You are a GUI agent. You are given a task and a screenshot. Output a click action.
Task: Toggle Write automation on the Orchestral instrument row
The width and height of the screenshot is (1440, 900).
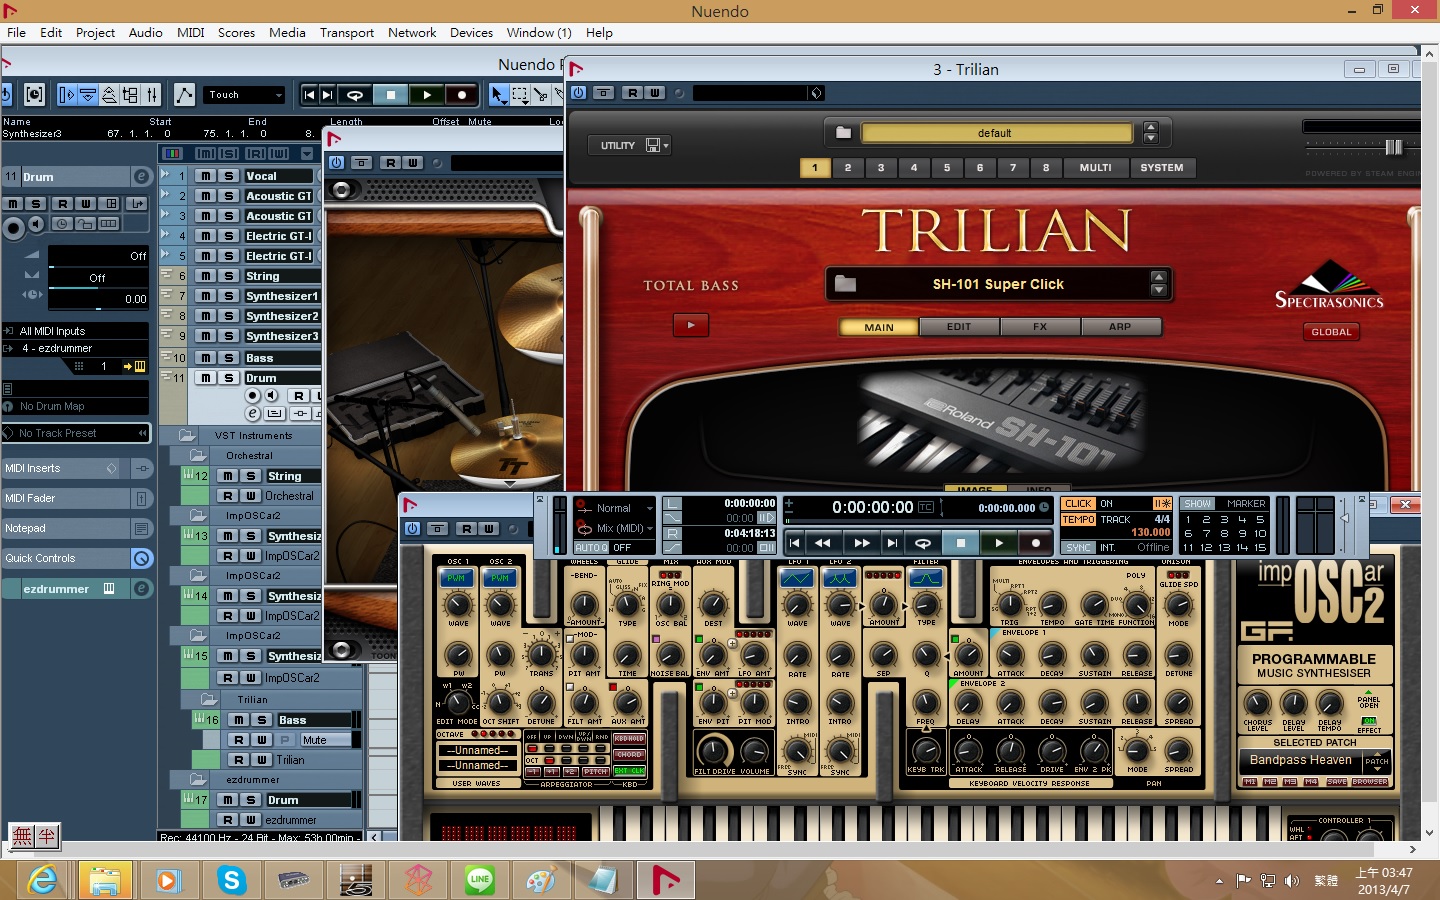251,496
